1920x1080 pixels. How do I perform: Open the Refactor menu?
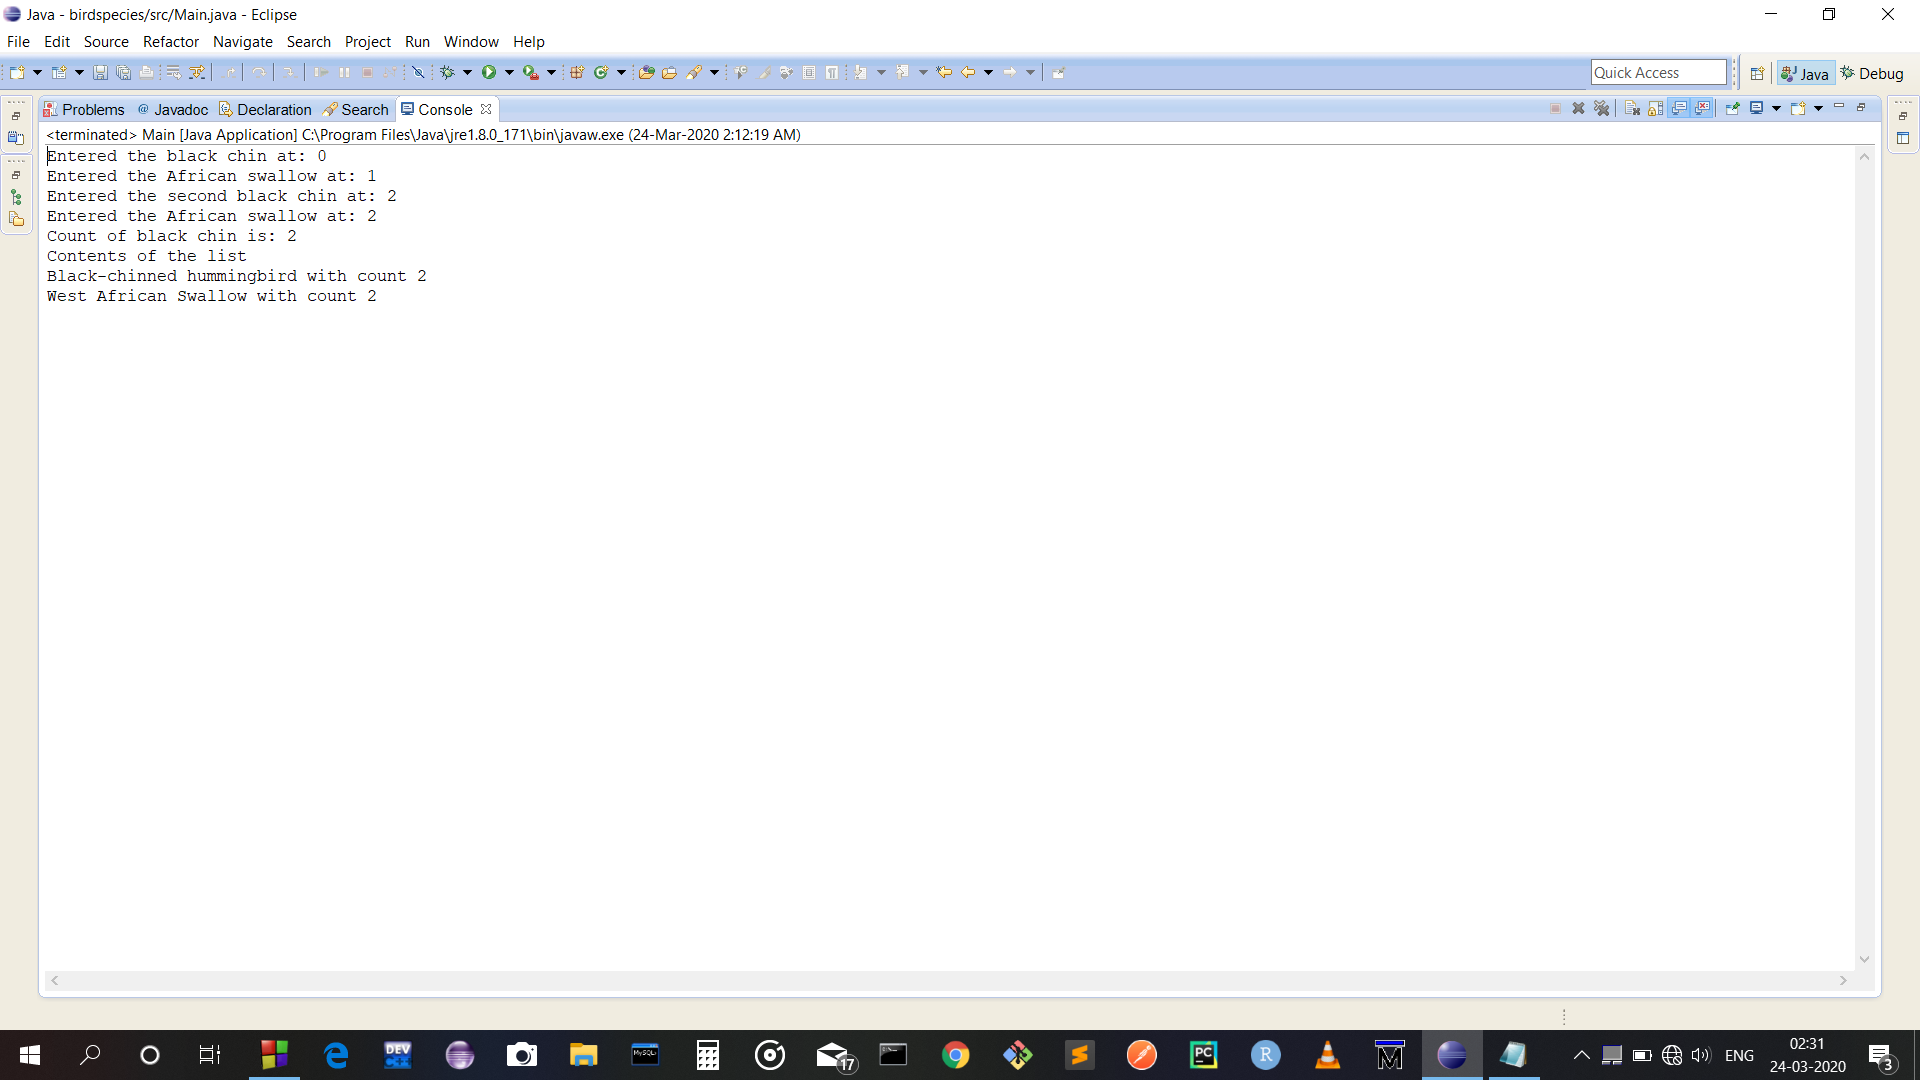pyautogui.click(x=170, y=41)
